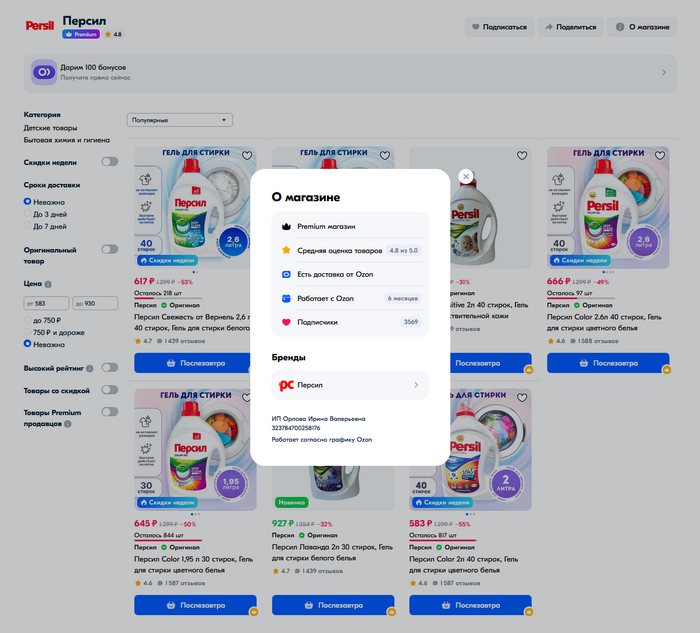The width and height of the screenshot is (700, 633).
Task: Click info icon next to Товары Premium продавцов
Action: 68,424
